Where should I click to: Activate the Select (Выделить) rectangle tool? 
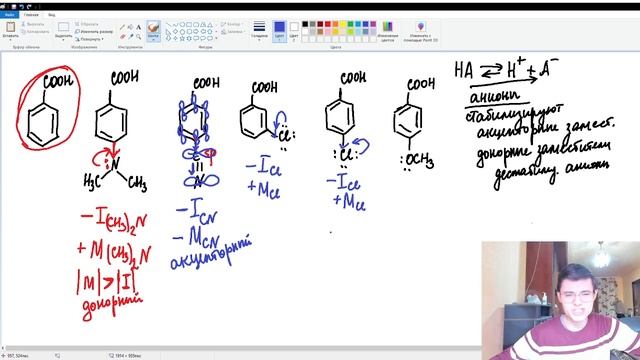pos(63,27)
